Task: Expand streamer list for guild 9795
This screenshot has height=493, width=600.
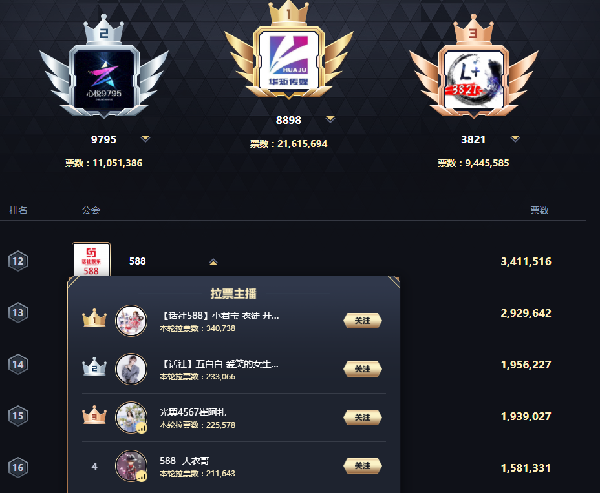Action: pyautogui.click(x=145, y=139)
